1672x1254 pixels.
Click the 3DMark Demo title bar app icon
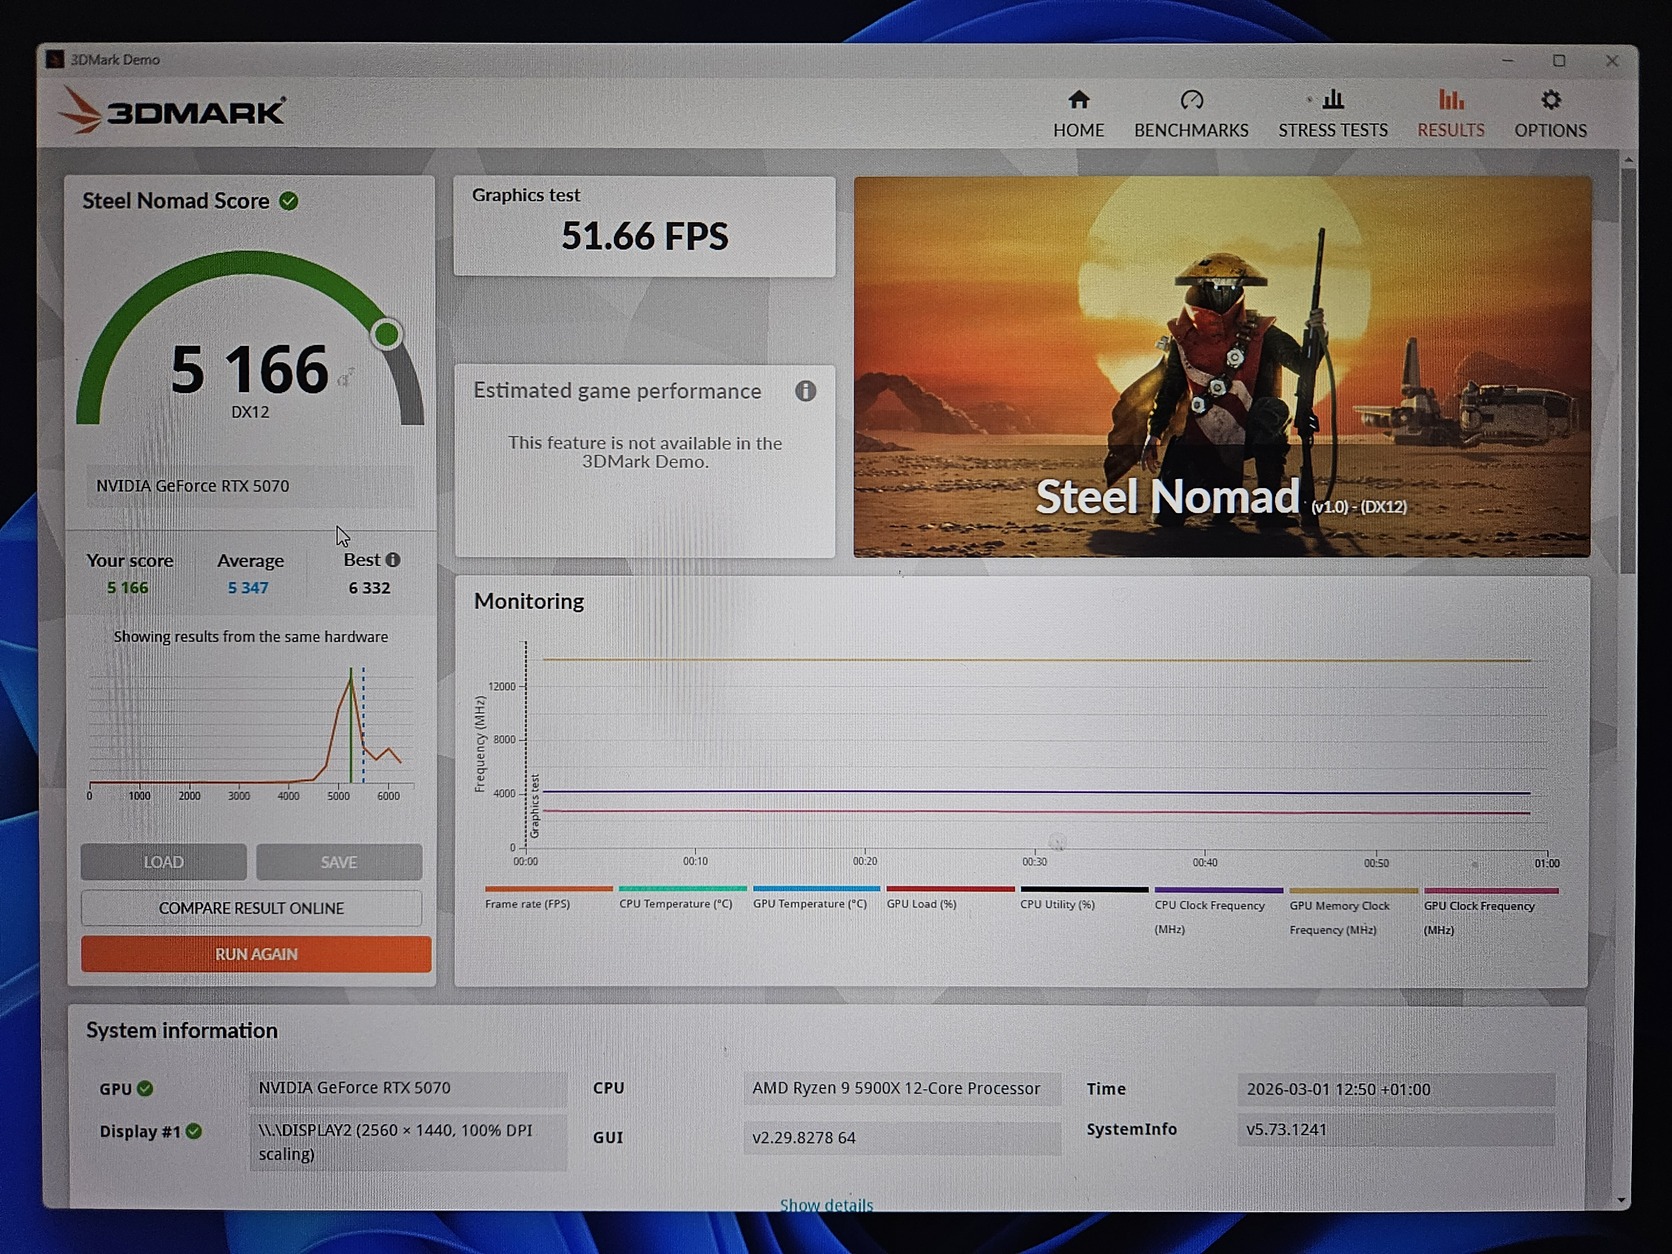pos(55,59)
